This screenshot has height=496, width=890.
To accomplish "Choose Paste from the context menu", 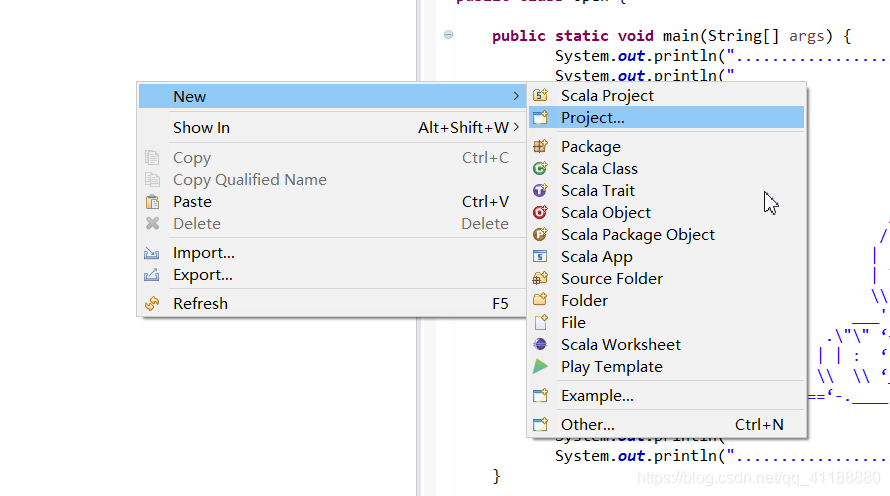I will pos(332,201).
